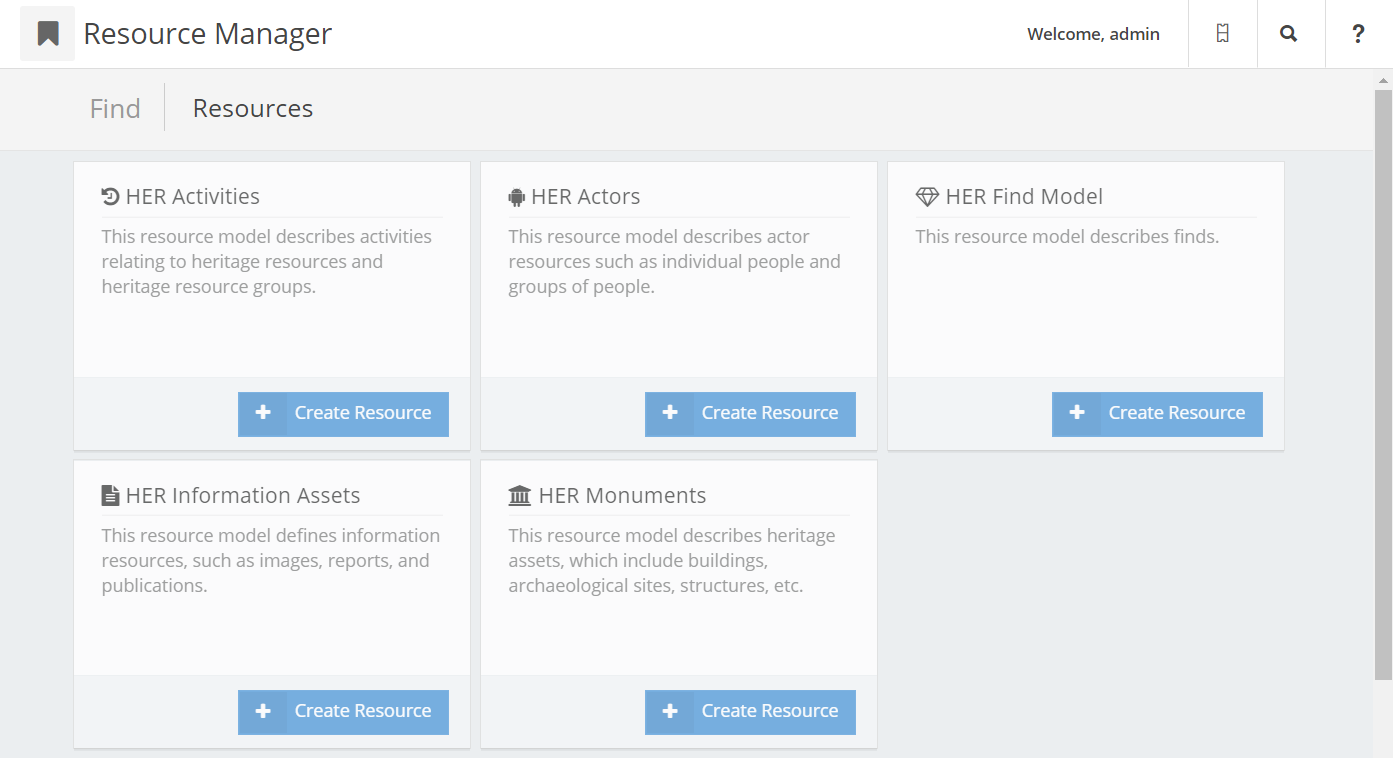Click the Welcome, admin user link
This screenshot has height=758, width=1393.
click(x=1093, y=34)
